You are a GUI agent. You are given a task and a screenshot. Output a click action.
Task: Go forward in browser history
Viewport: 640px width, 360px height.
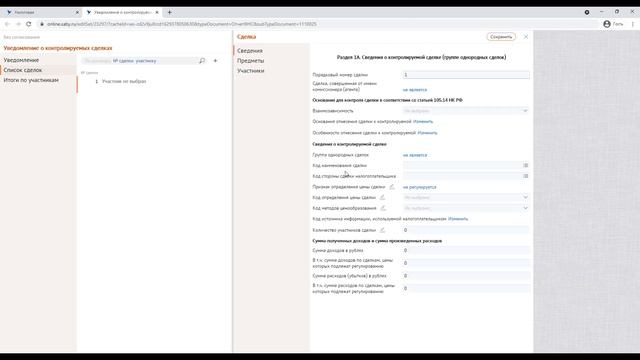18,24
